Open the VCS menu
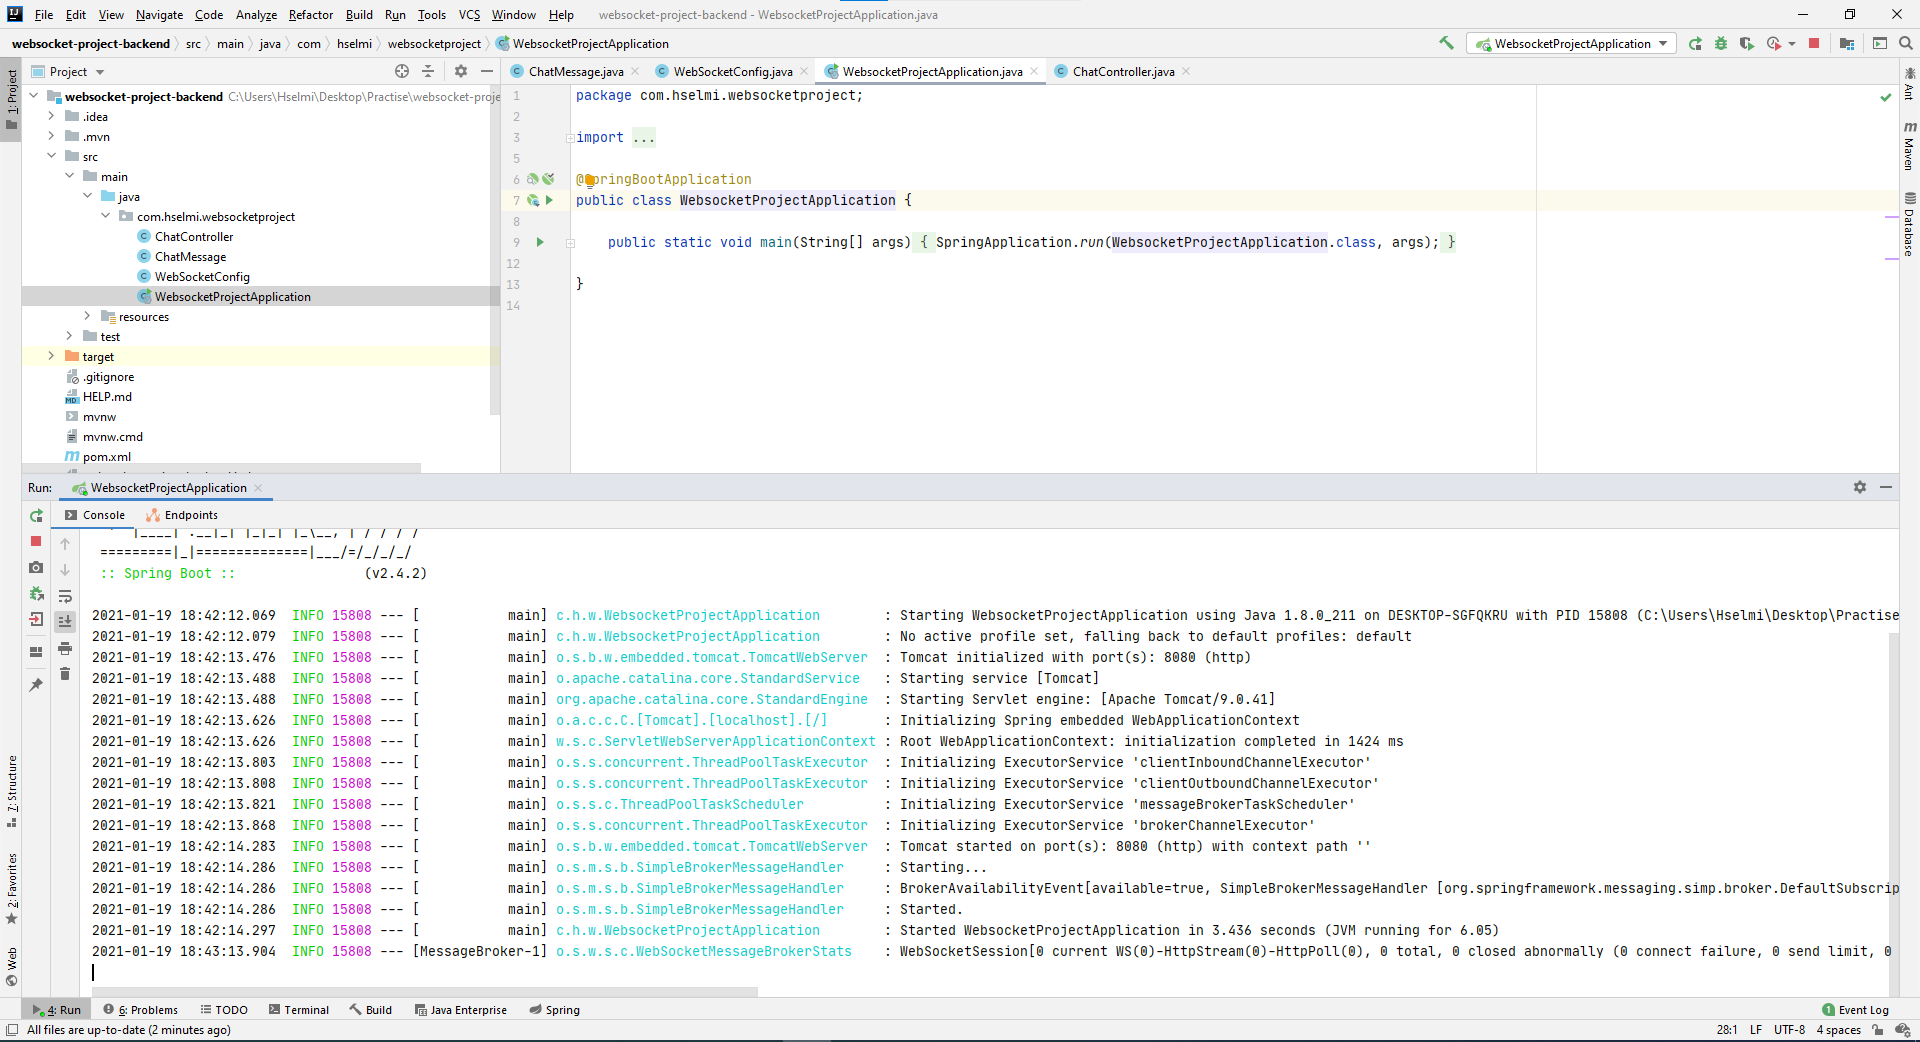Image resolution: width=1920 pixels, height=1042 pixels. tap(469, 15)
